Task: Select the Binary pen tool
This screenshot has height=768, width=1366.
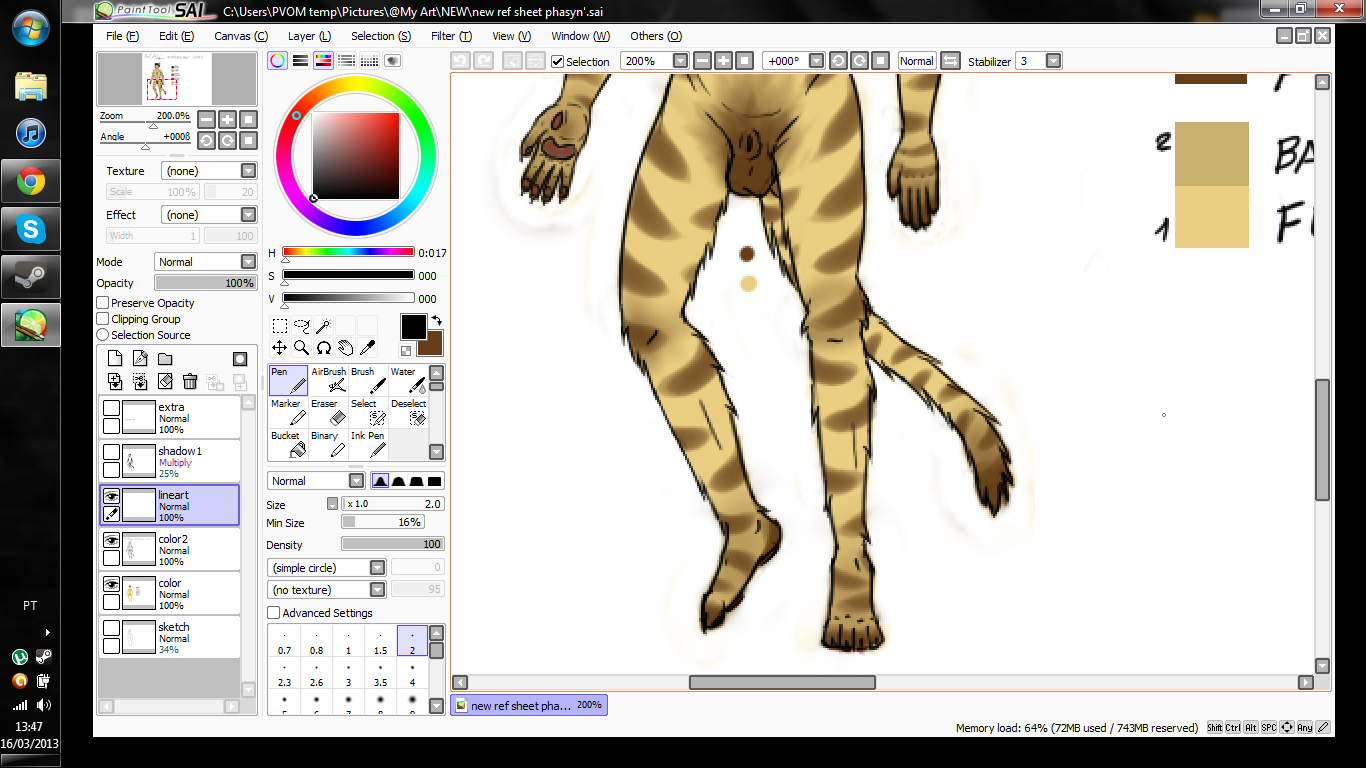Action: coord(328,444)
